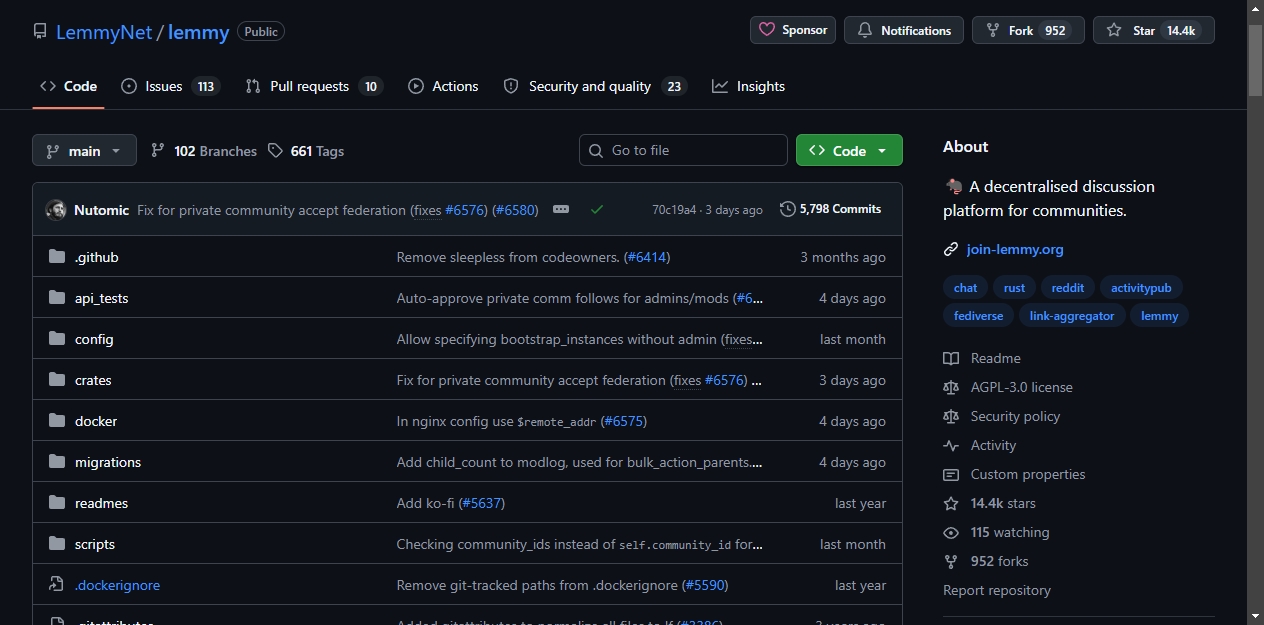Star the repository with Star button
1264x625 pixels.
pyautogui.click(x=1153, y=30)
